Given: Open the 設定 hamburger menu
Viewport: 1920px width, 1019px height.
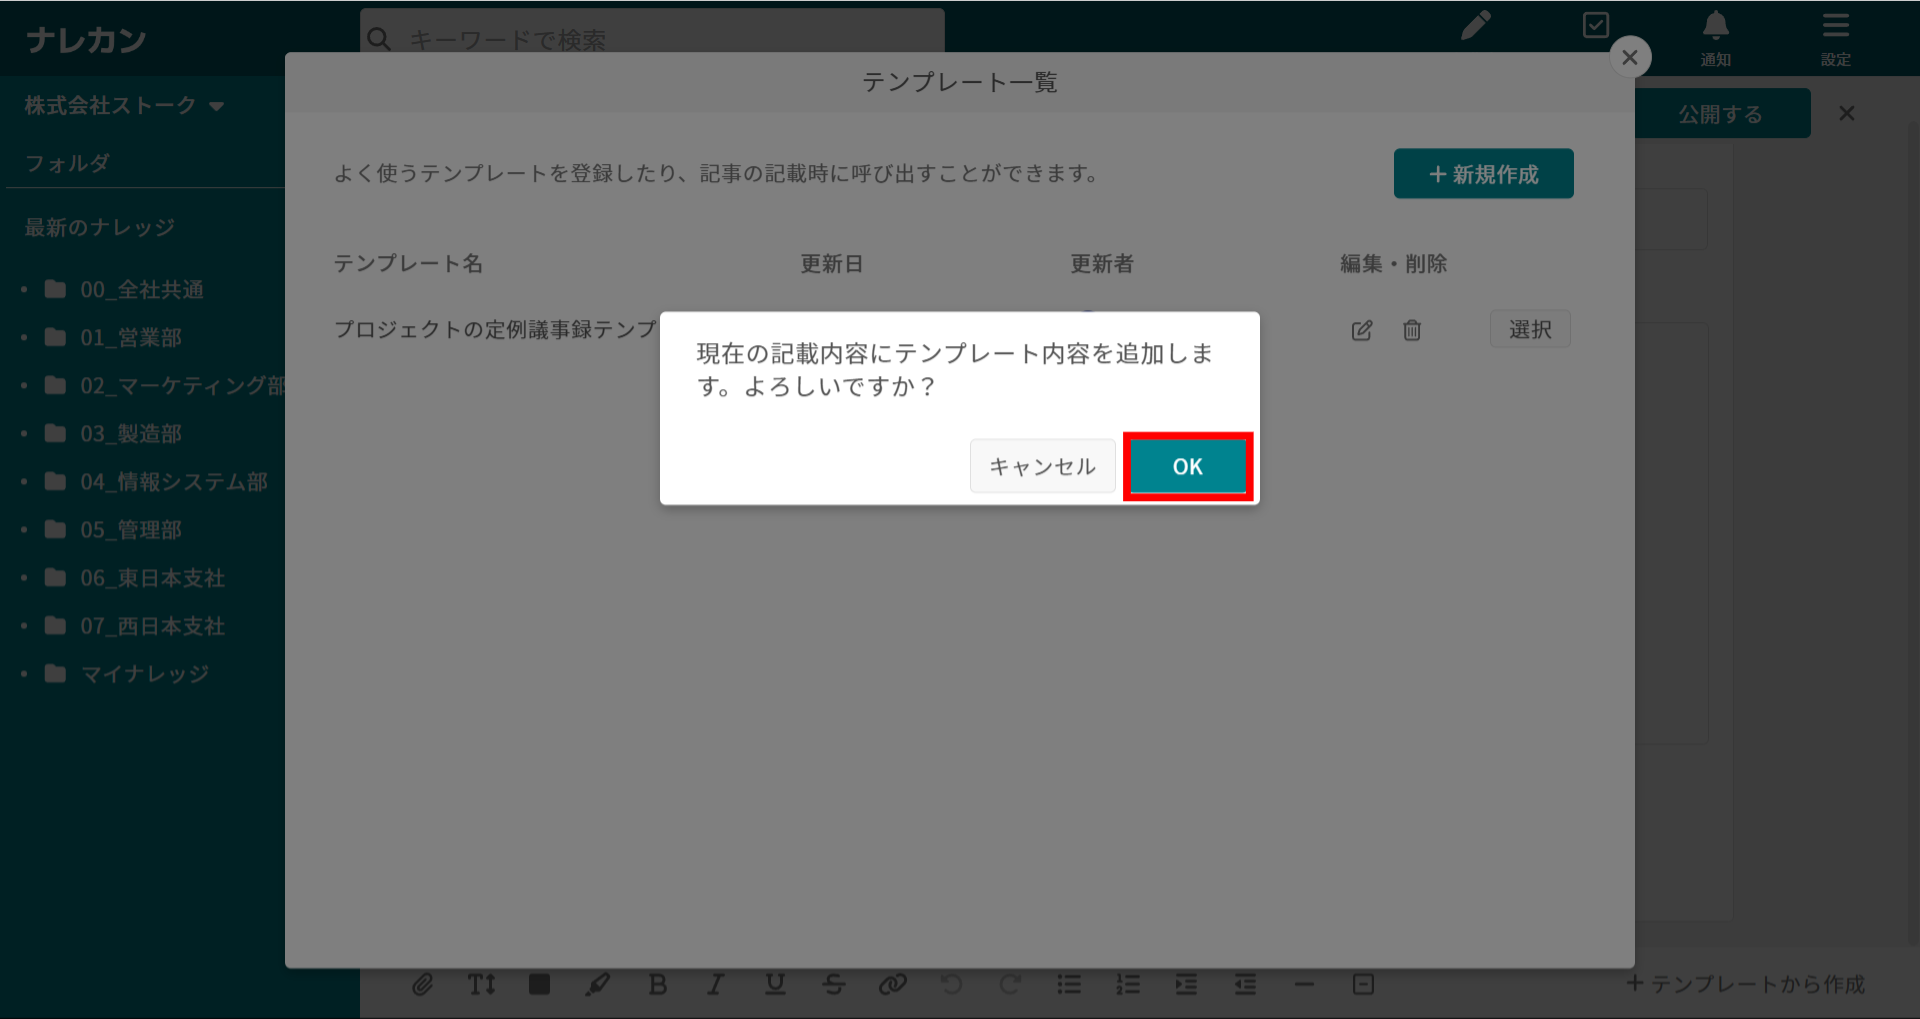Looking at the screenshot, I should coord(1835,35).
